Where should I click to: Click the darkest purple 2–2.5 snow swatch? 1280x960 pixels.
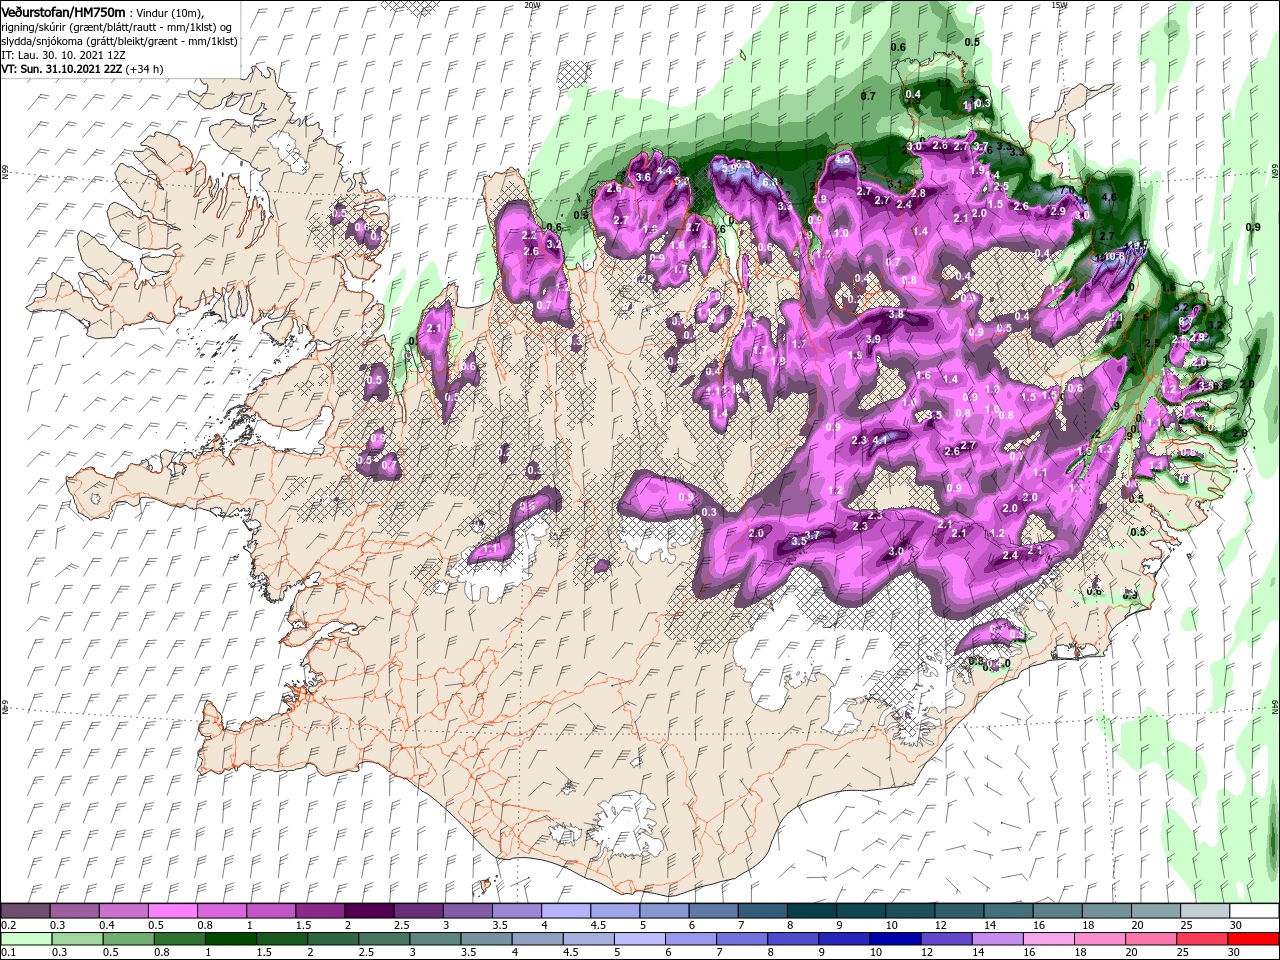(x=367, y=911)
